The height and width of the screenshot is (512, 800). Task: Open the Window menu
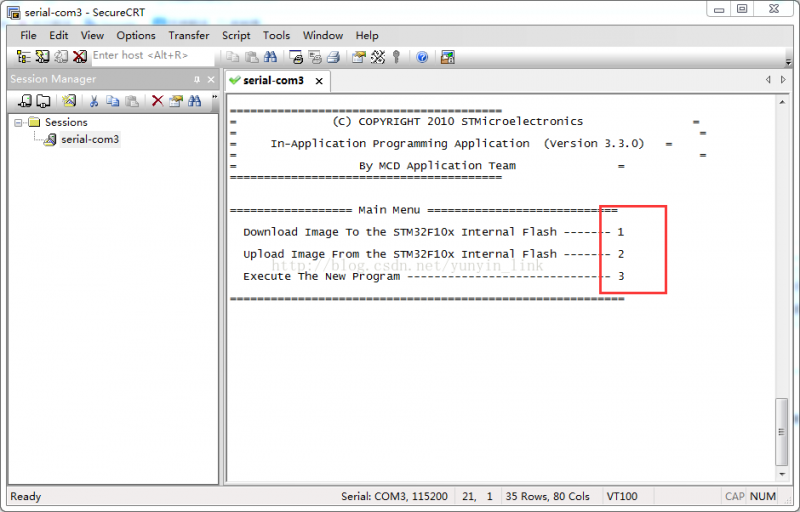(x=322, y=35)
